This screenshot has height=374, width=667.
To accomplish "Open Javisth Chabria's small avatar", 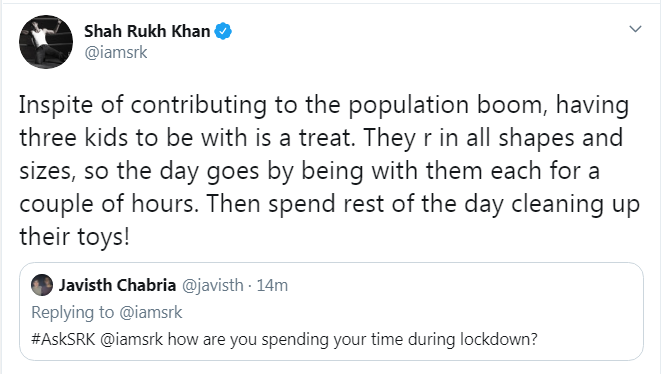I will pyautogui.click(x=42, y=285).
